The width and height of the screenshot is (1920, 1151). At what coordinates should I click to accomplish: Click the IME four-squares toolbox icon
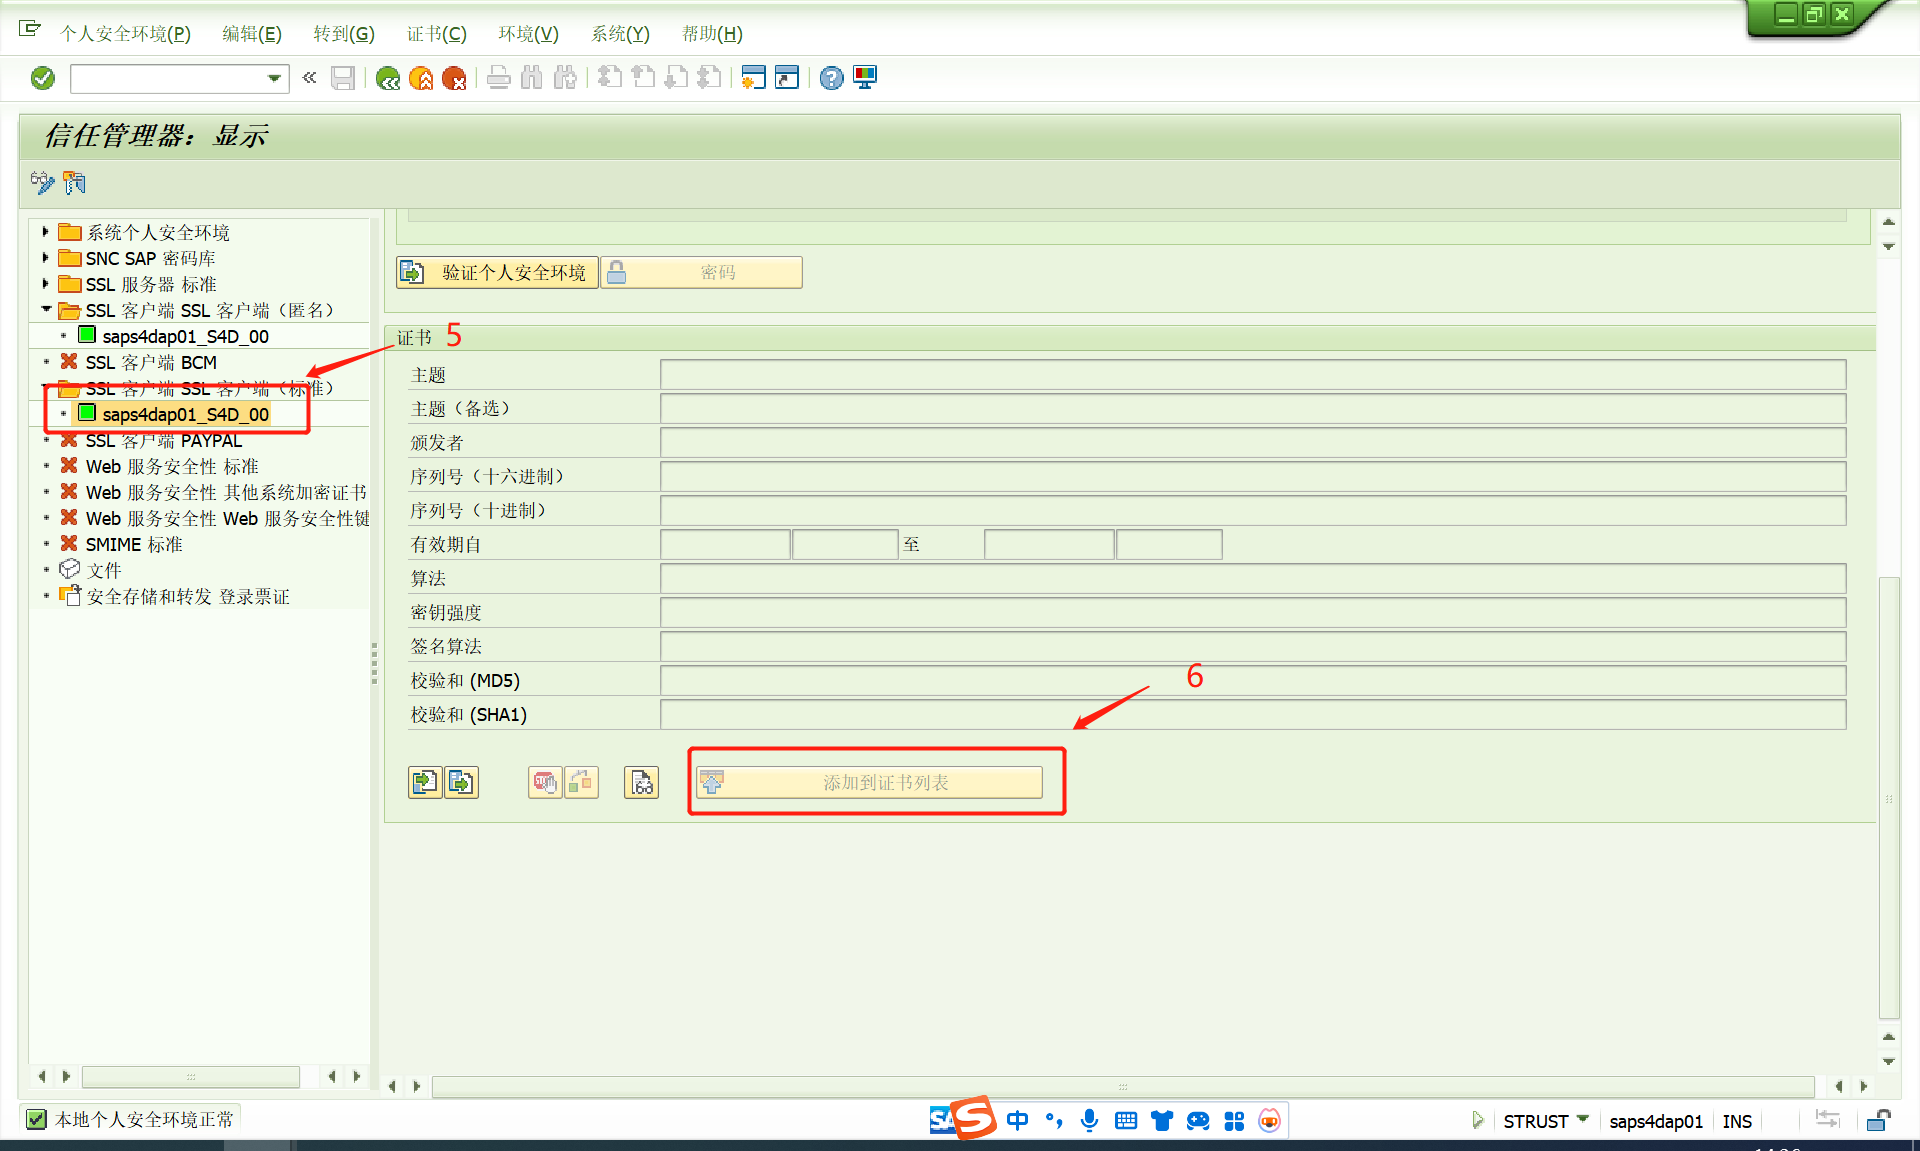click(1234, 1121)
